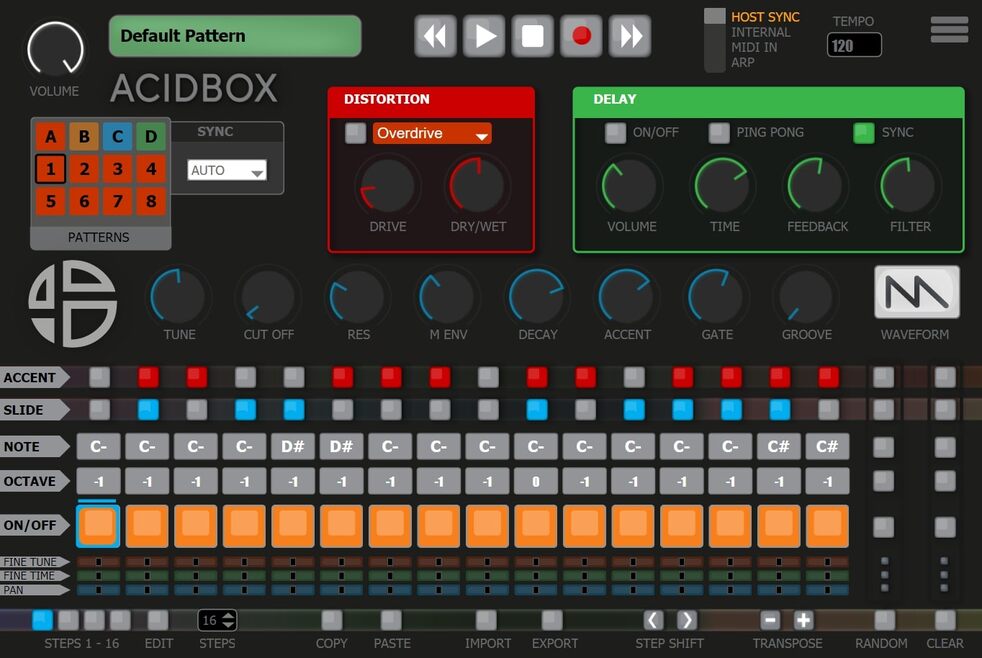Image resolution: width=982 pixels, height=658 pixels.
Task: Open the first step's note dropdown
Action: point(97,446)
